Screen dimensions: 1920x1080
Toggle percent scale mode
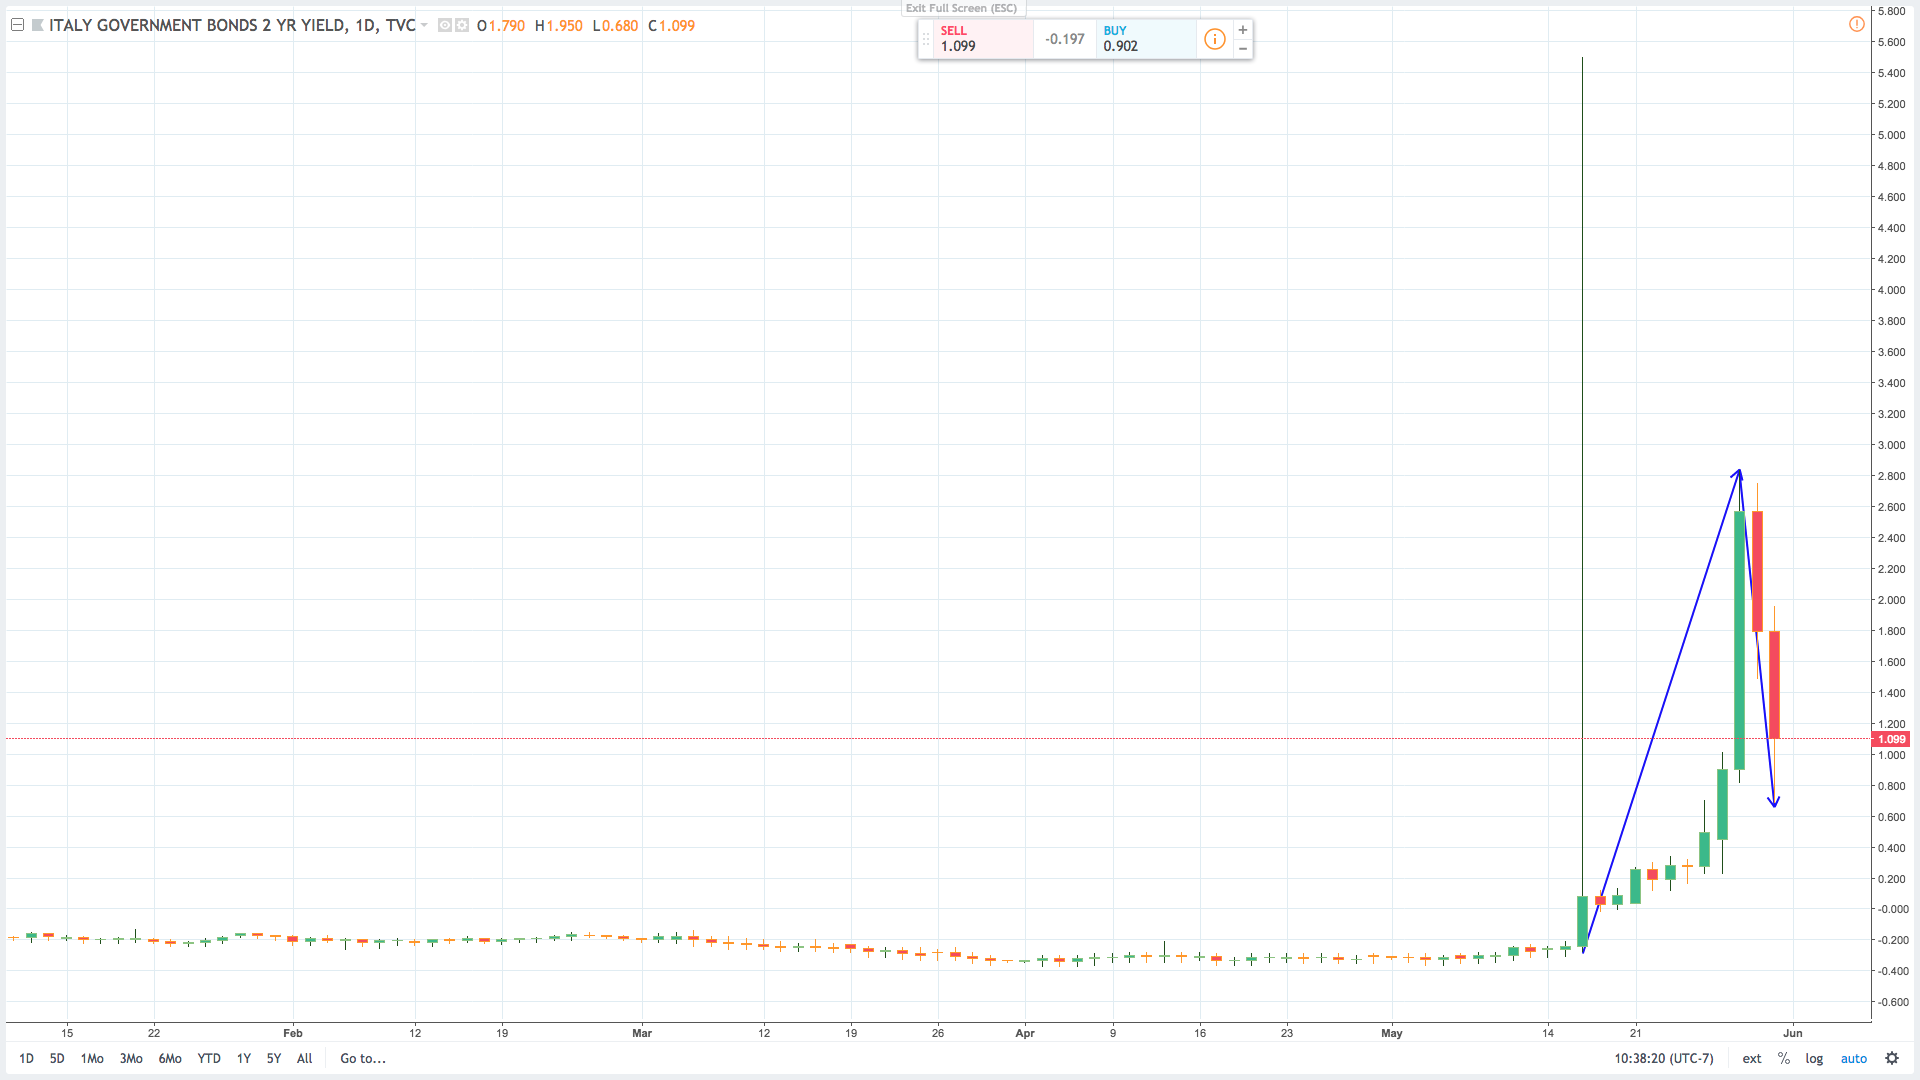1784,1058
